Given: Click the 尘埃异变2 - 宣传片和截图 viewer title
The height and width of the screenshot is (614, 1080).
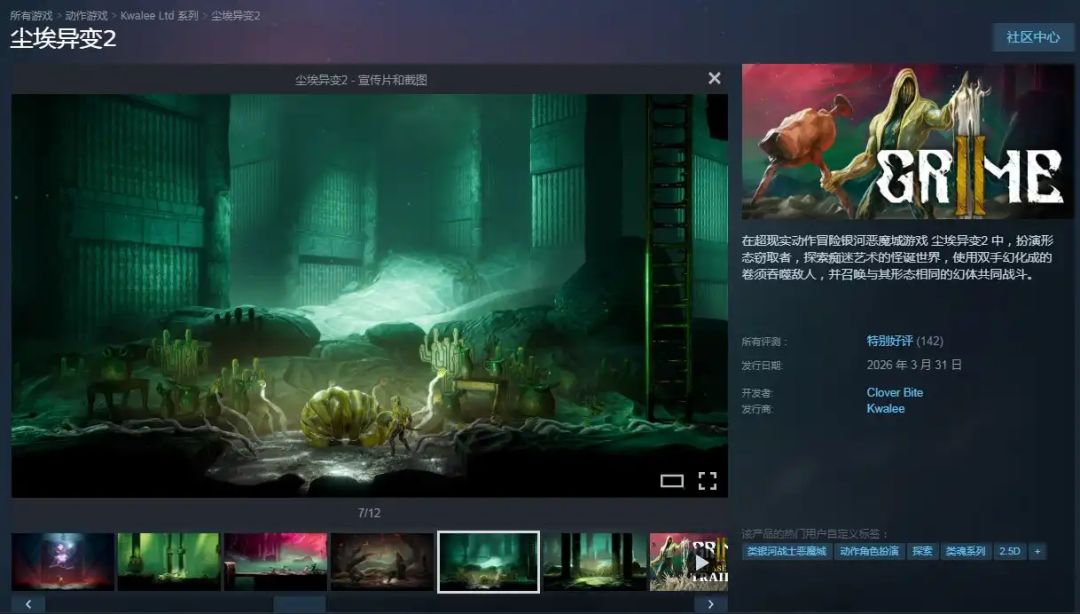Looking at the screenshot, I should 361,80.
